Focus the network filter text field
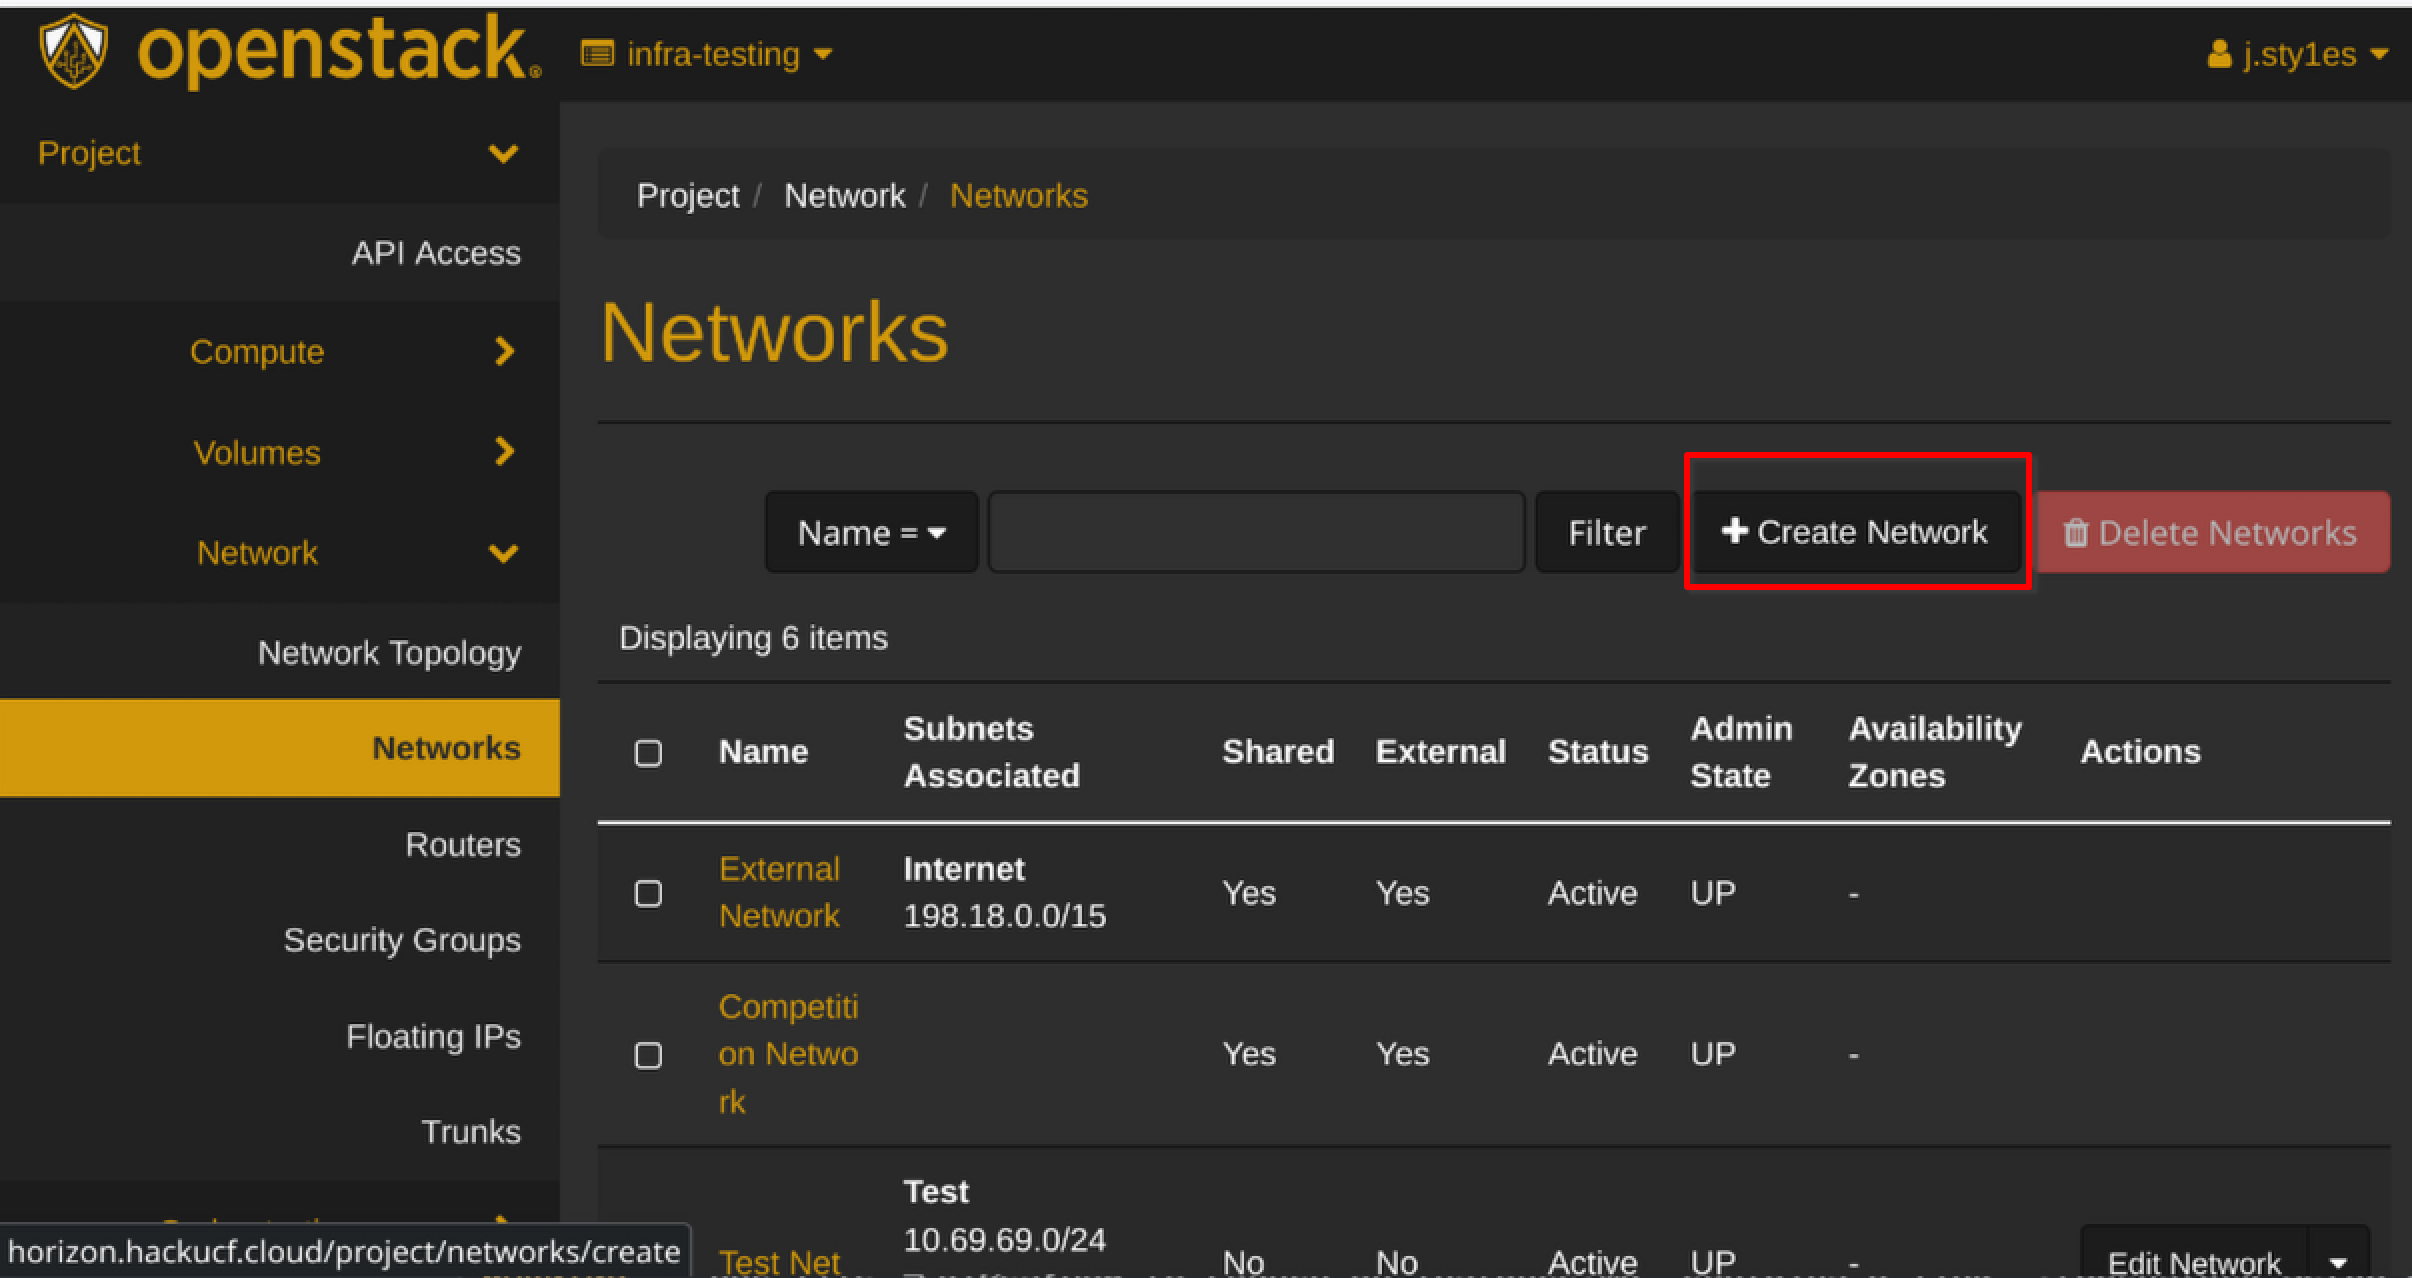The height and width of the screenshot is (1278, 2412). point(1256,532)
